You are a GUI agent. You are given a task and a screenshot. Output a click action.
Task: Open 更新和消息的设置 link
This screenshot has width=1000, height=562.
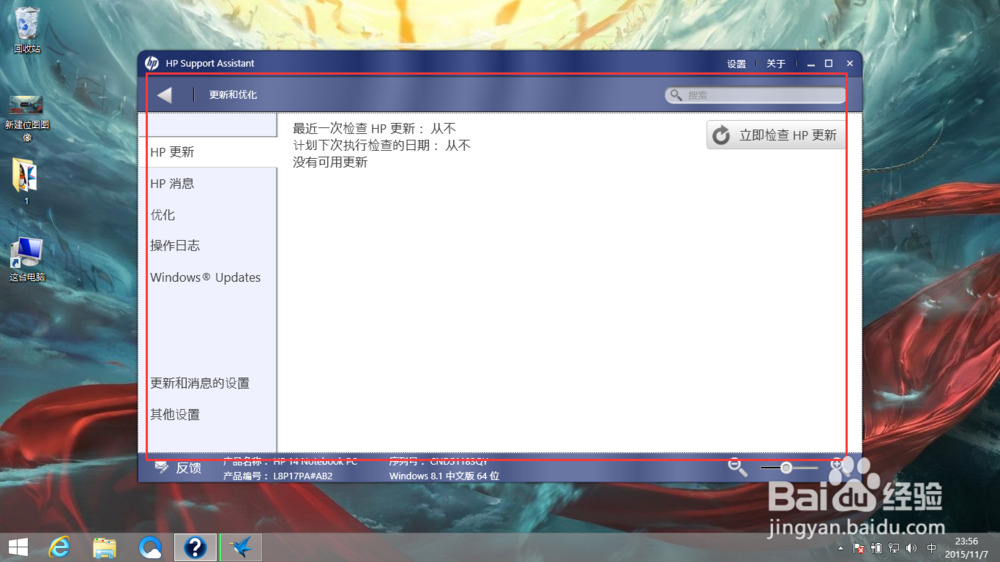click(x=200, y=383)
